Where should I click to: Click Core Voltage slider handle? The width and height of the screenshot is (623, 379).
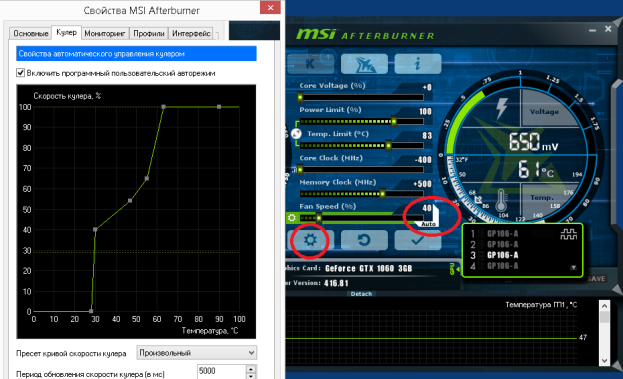point(300,97)
